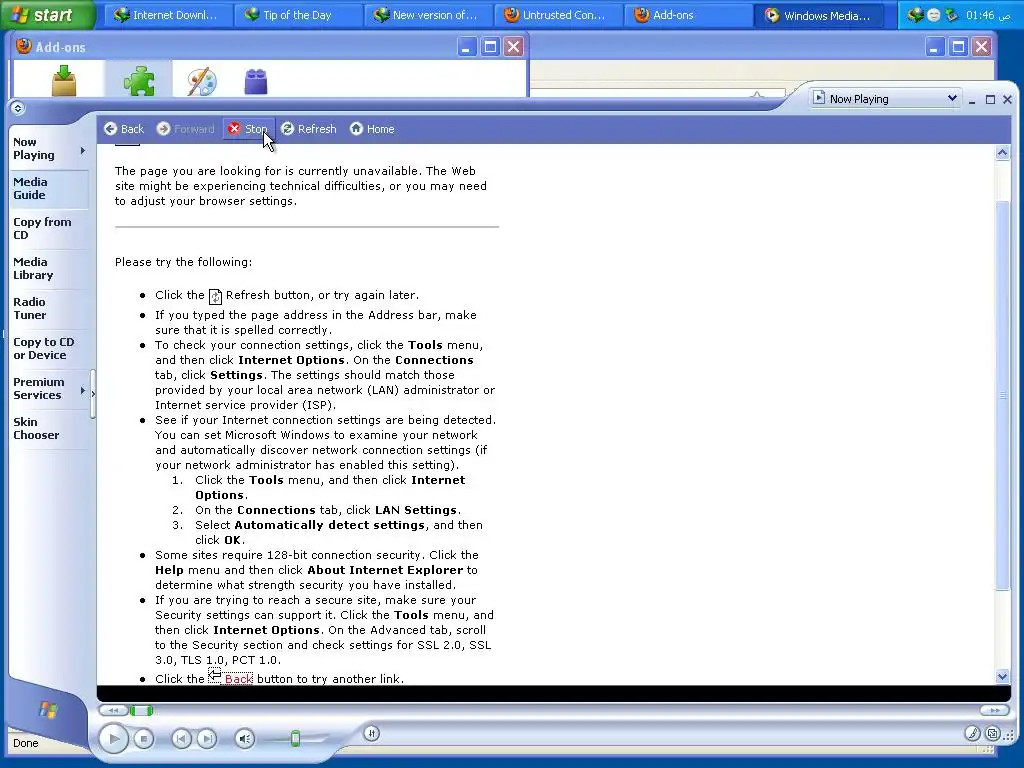Open the Windows Start menu
This screenshot has width=1024, height=768.
point(47,14)
